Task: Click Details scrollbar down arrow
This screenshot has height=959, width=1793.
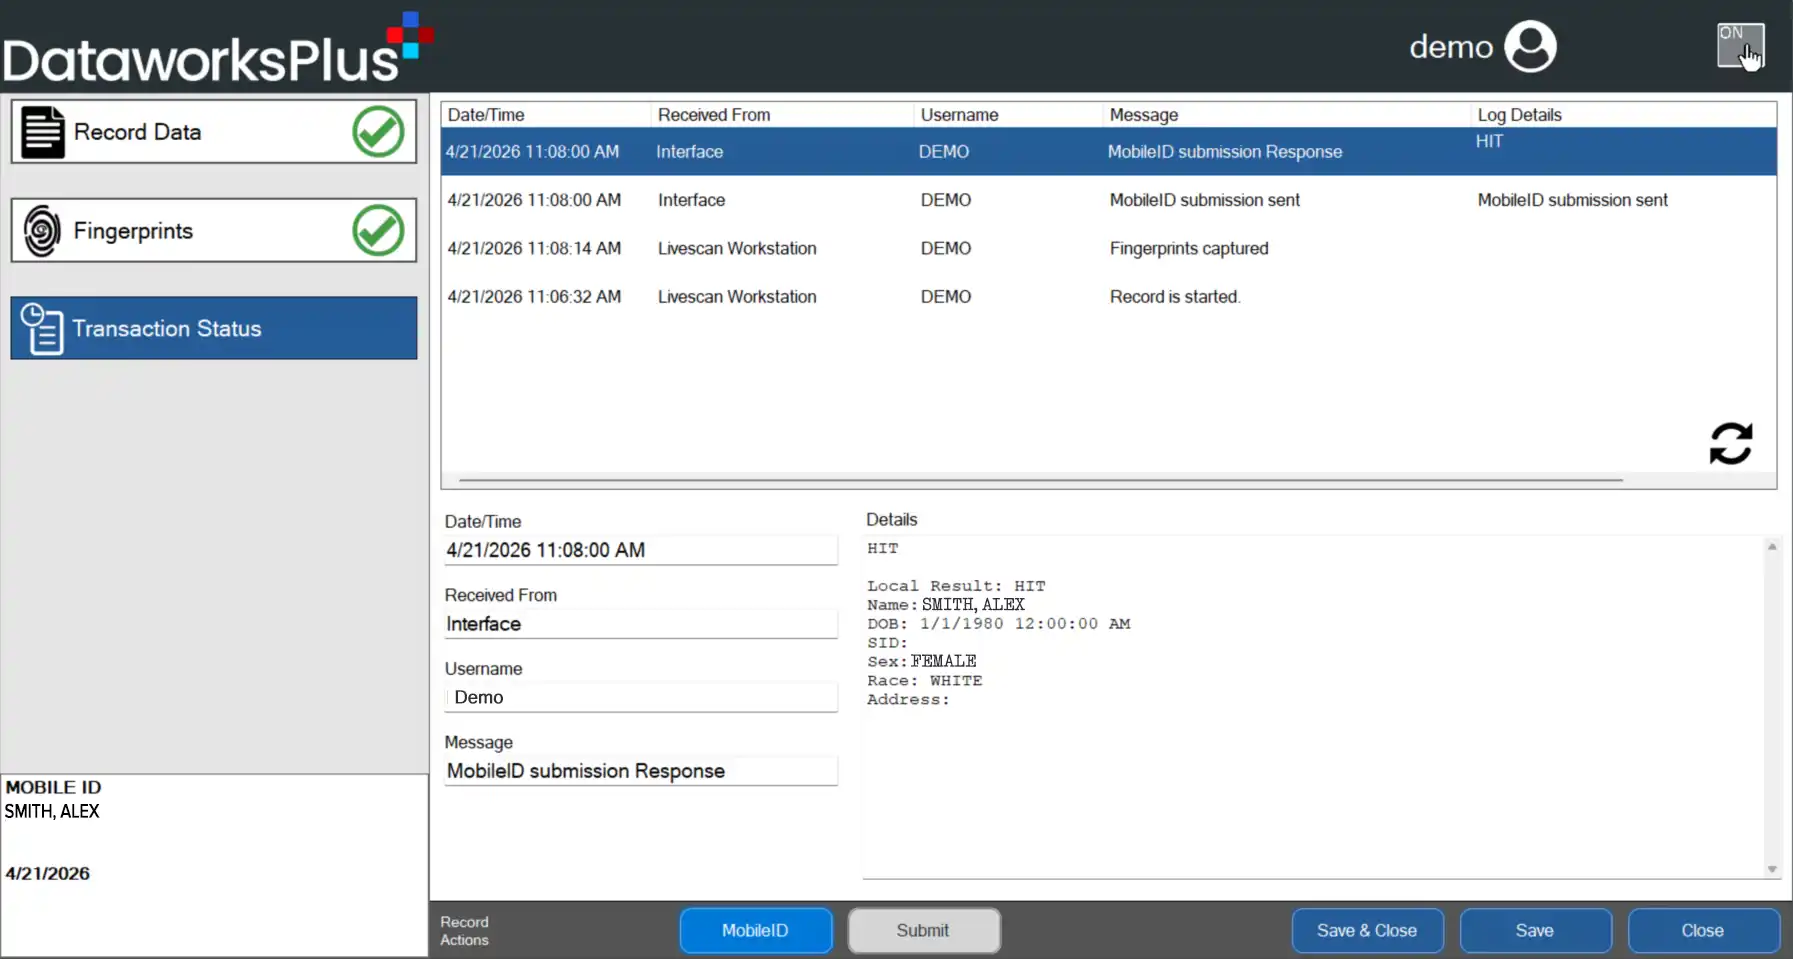Action: tap(1772, 869)
